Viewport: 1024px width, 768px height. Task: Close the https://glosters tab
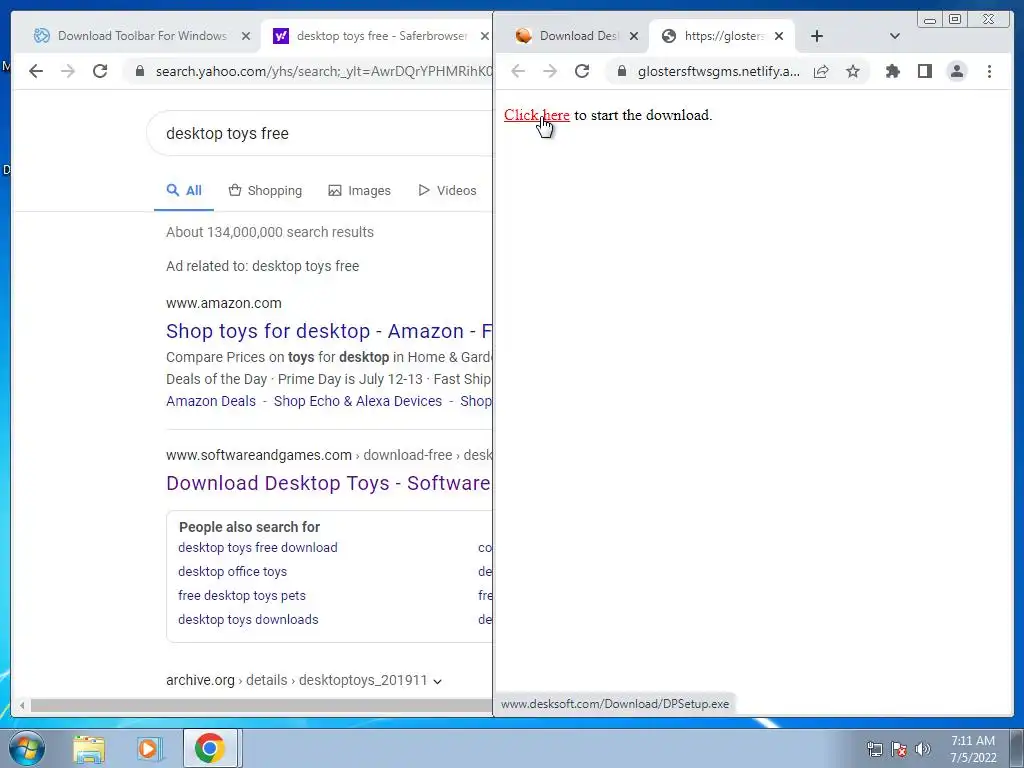778,36
